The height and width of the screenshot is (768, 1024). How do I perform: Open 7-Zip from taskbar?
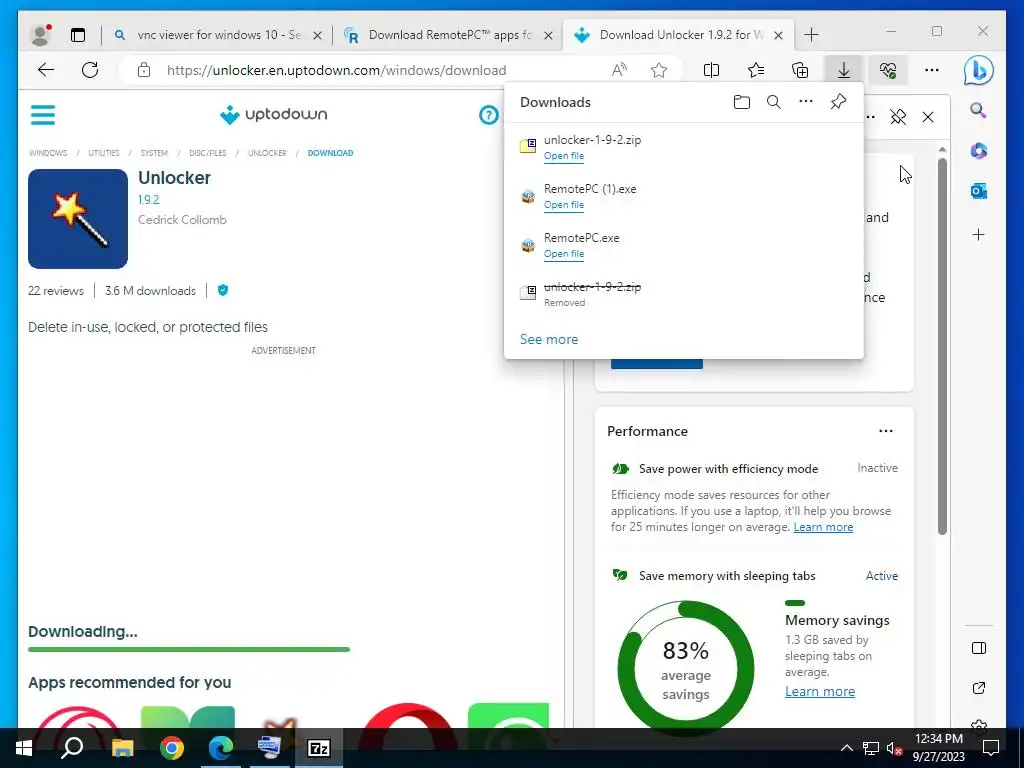point(319,748)
